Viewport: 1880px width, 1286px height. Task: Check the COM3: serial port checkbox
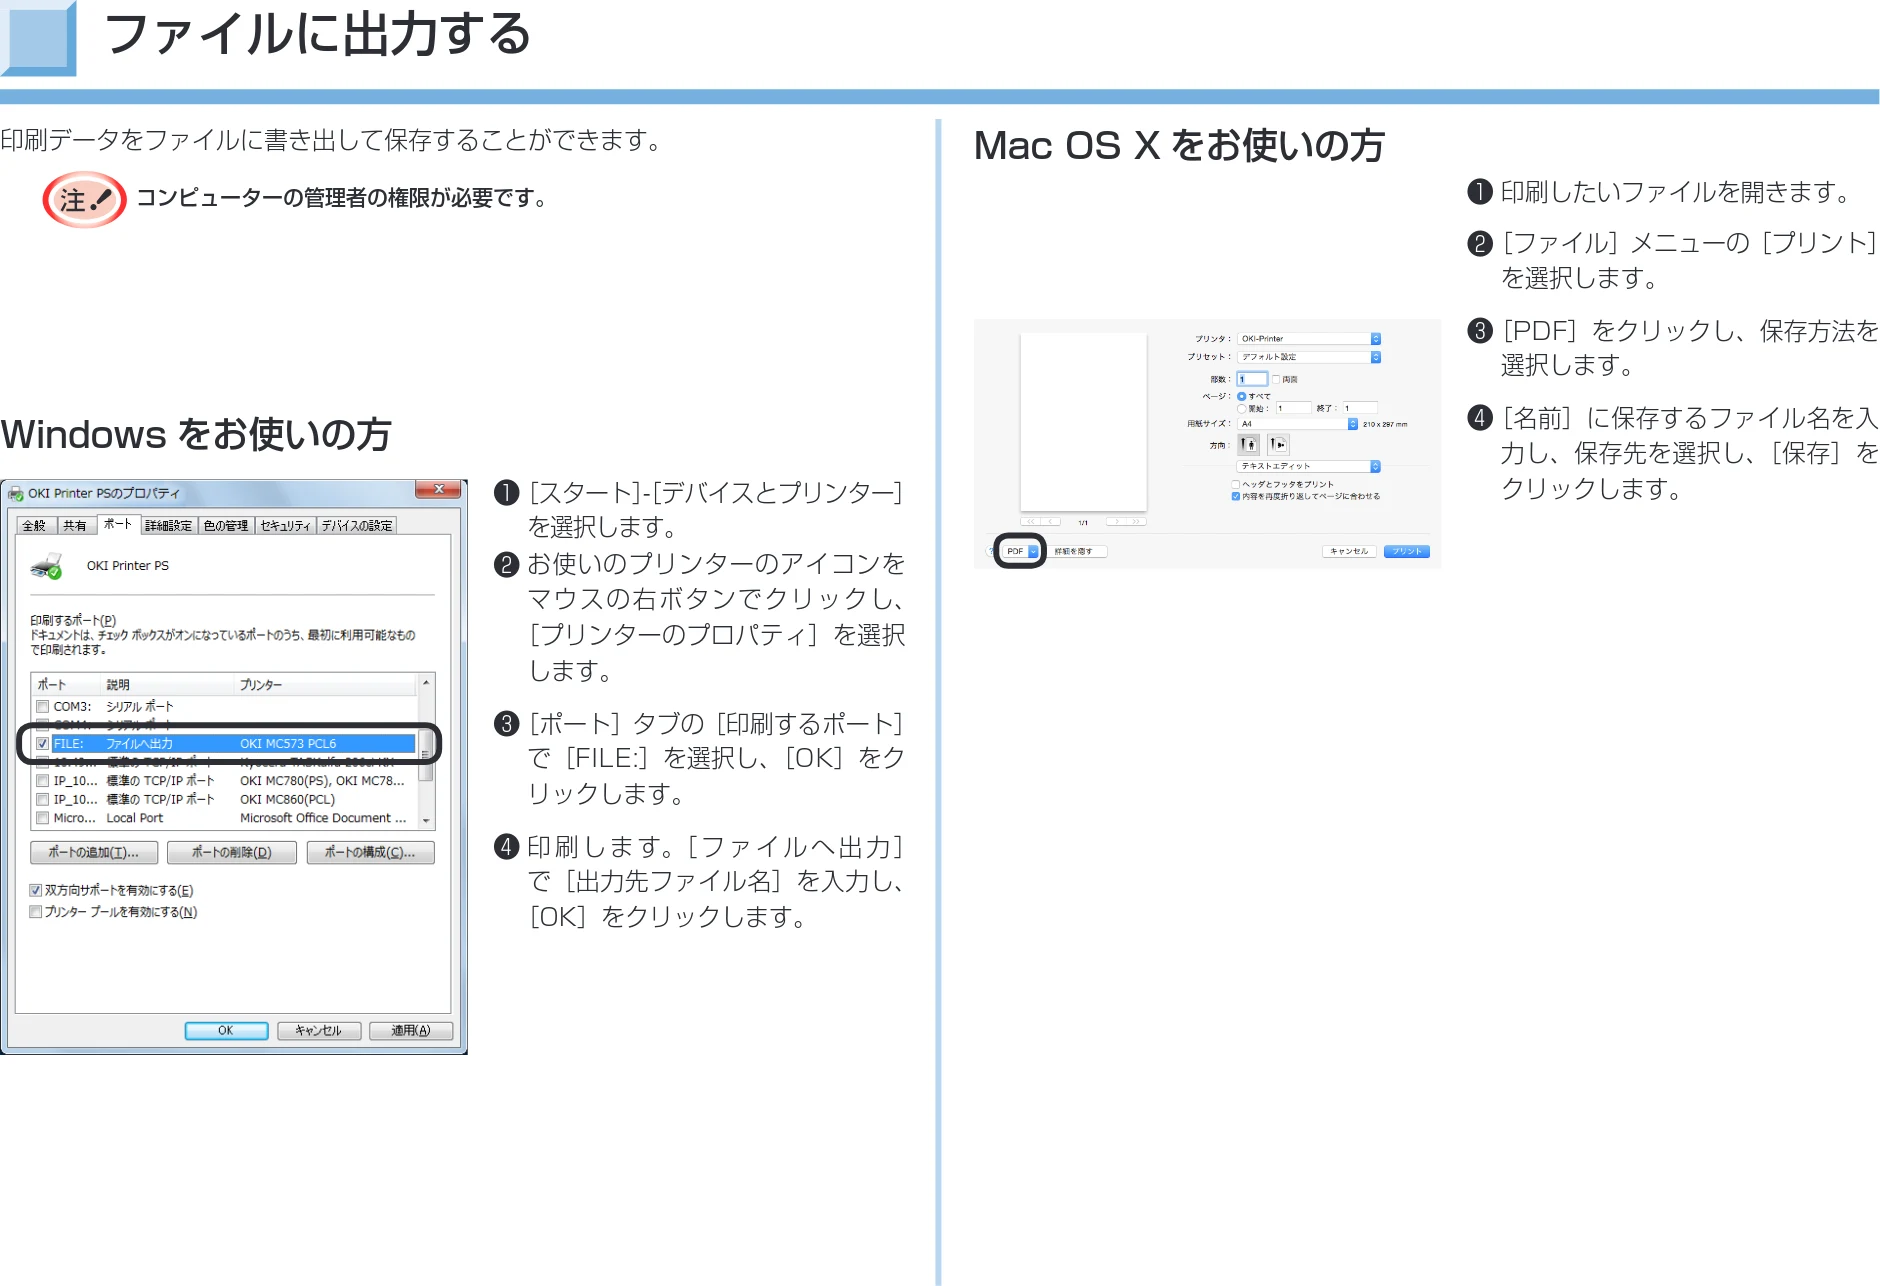point(43,707)
